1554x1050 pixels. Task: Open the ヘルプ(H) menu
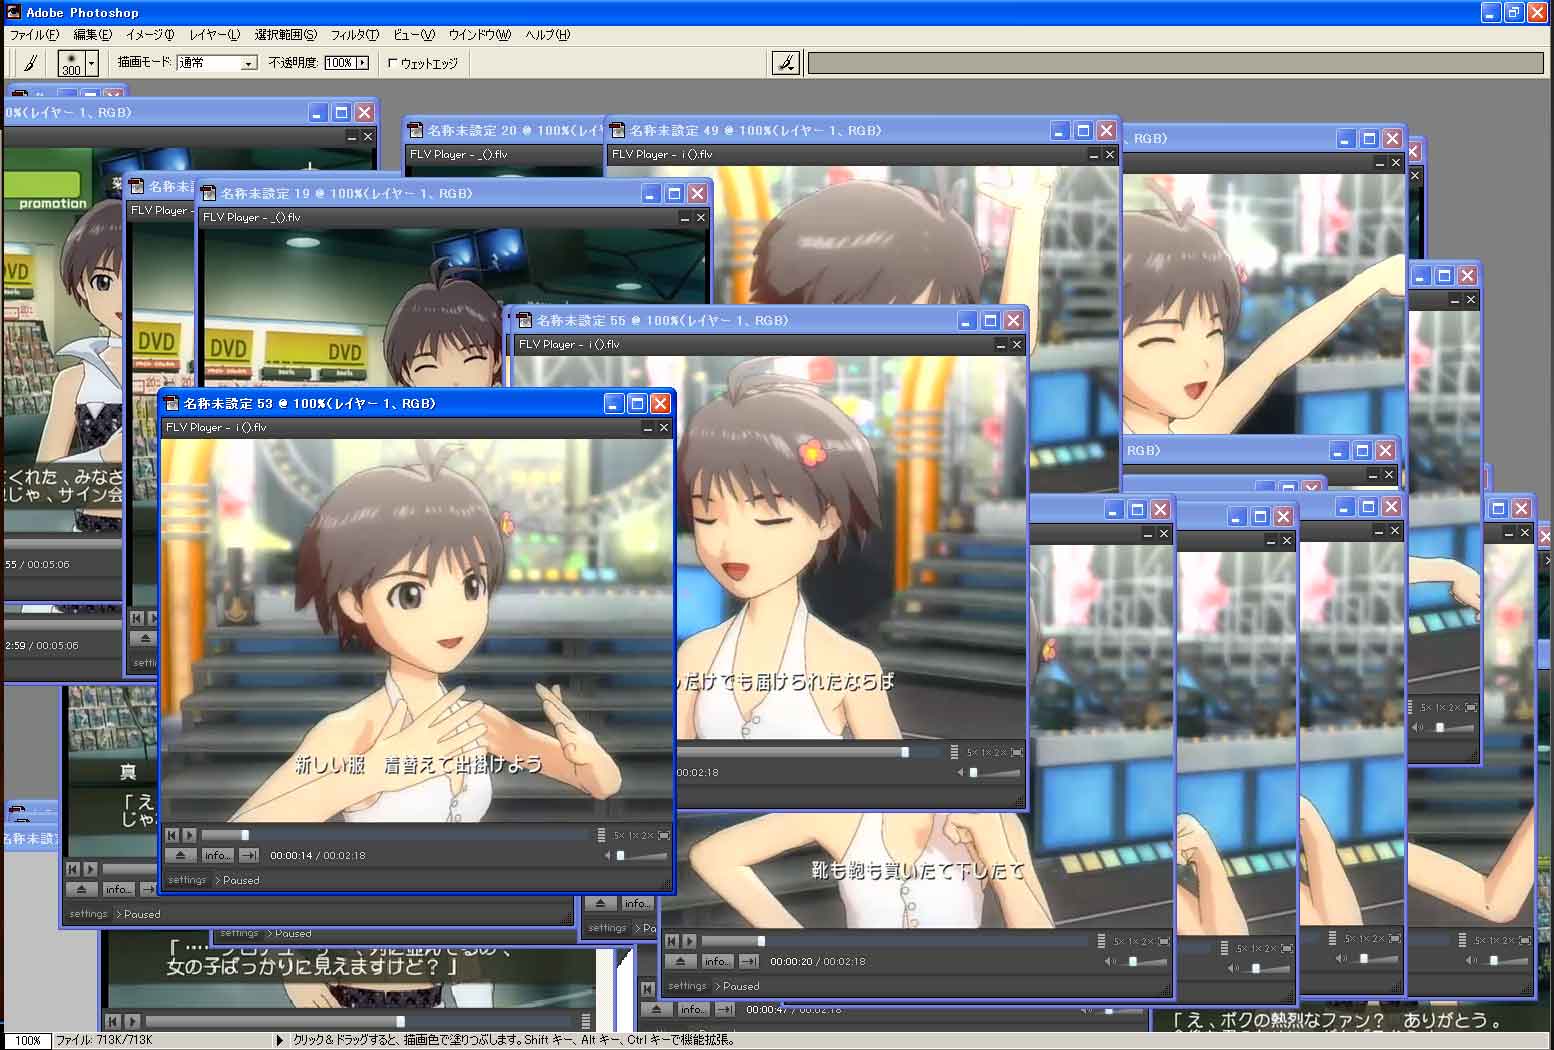(547, 35)
